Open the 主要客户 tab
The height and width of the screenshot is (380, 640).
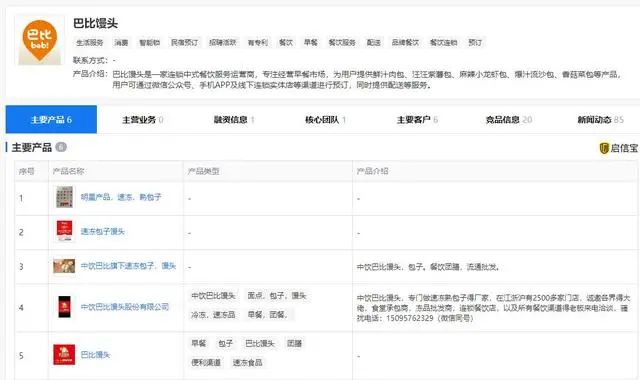[417, 120]
